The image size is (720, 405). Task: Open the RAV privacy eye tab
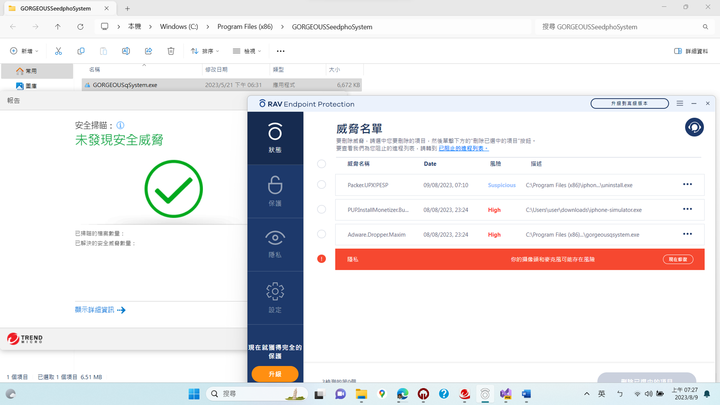275,244
